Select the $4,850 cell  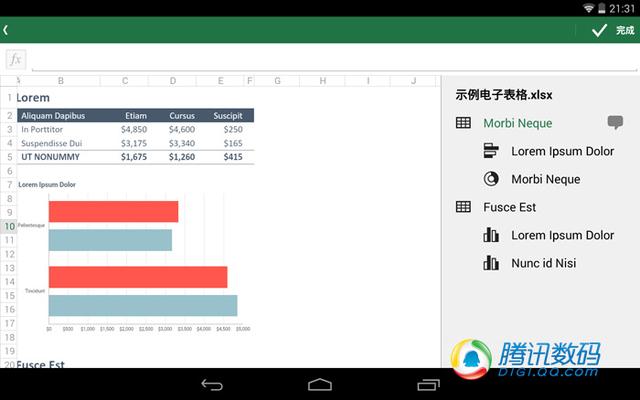pyautogui.click(x=134, y=129)
